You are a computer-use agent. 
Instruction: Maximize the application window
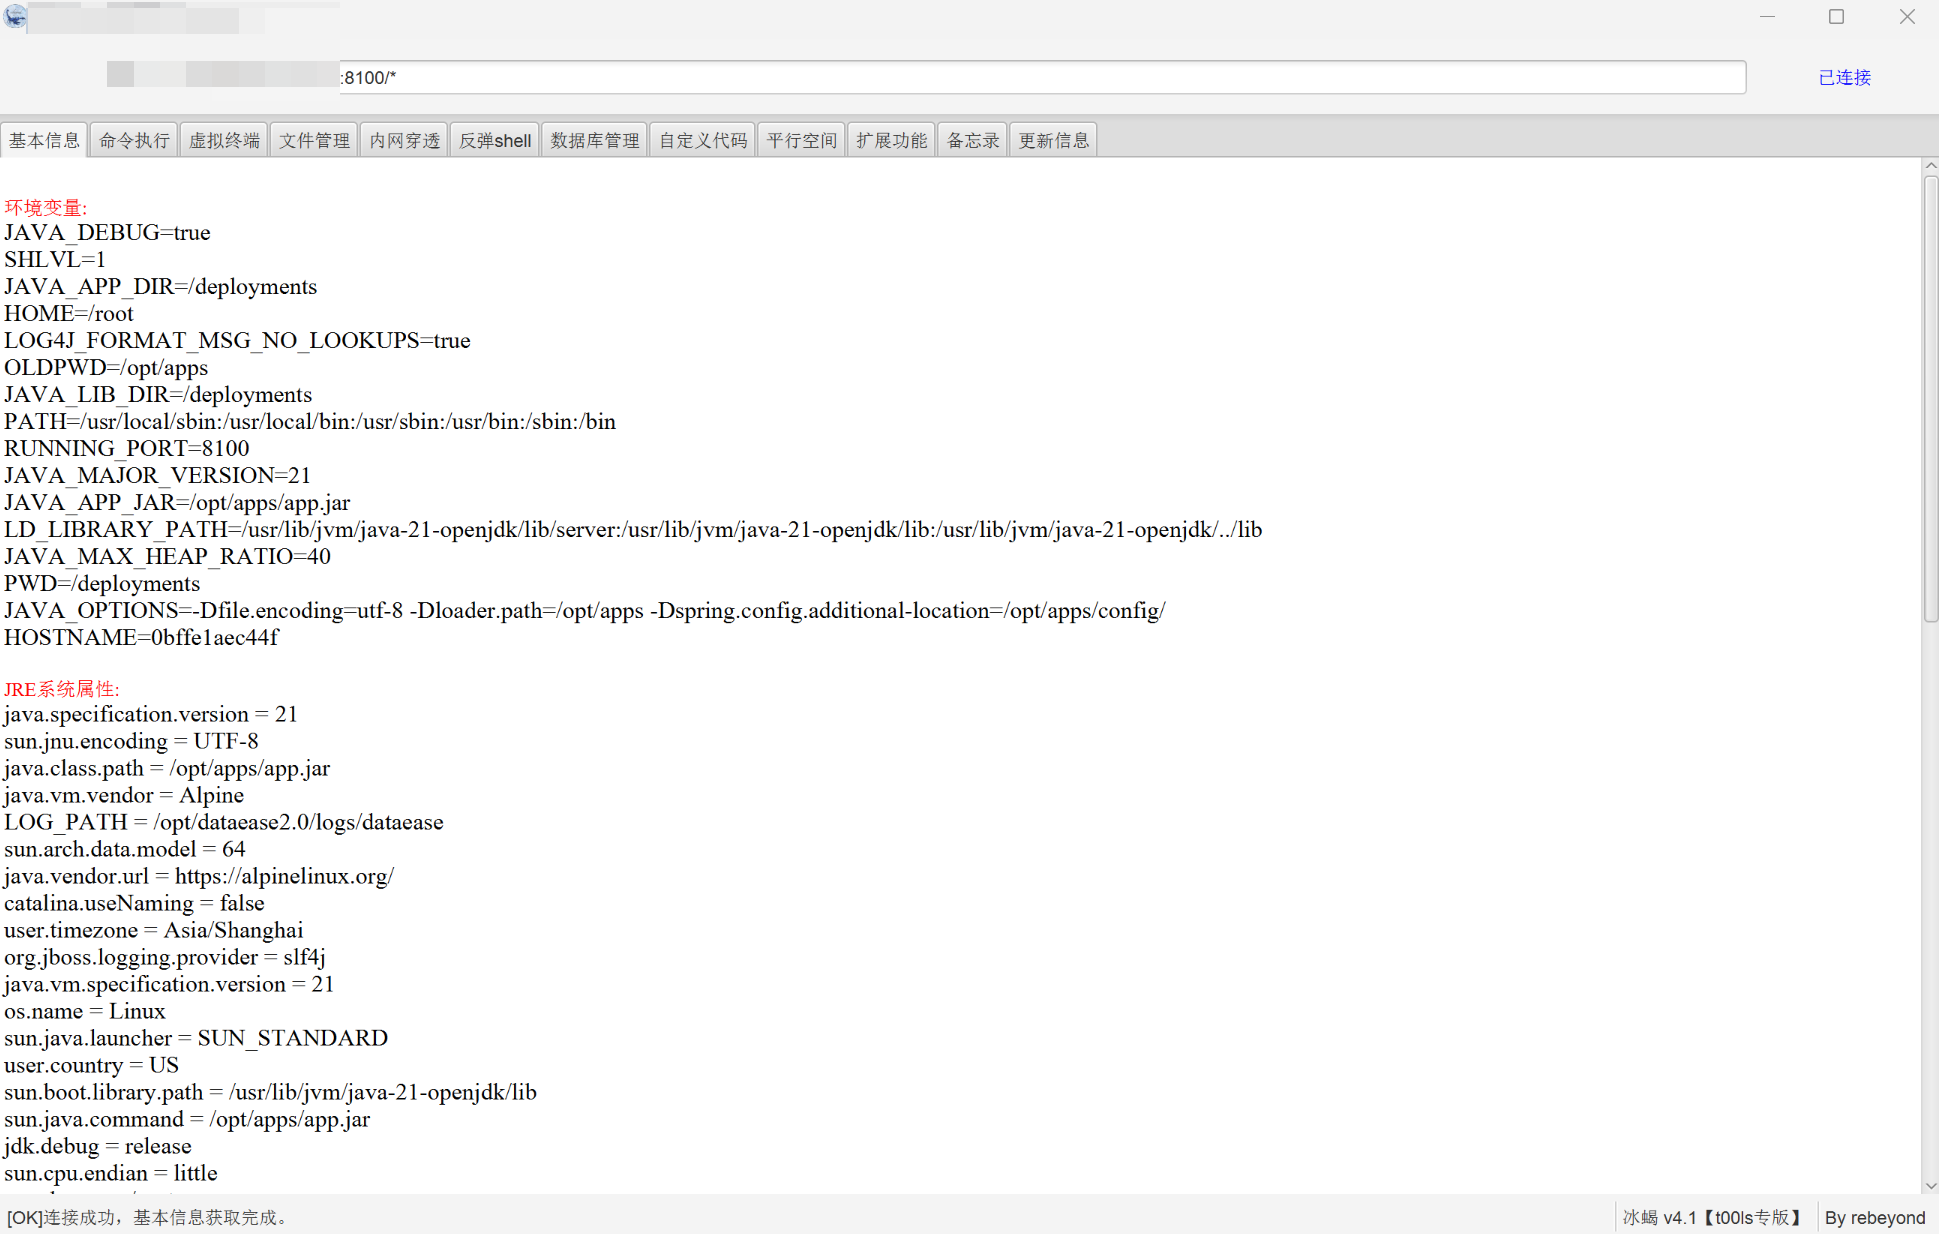pyautogui.click(x=1836, y=16)
